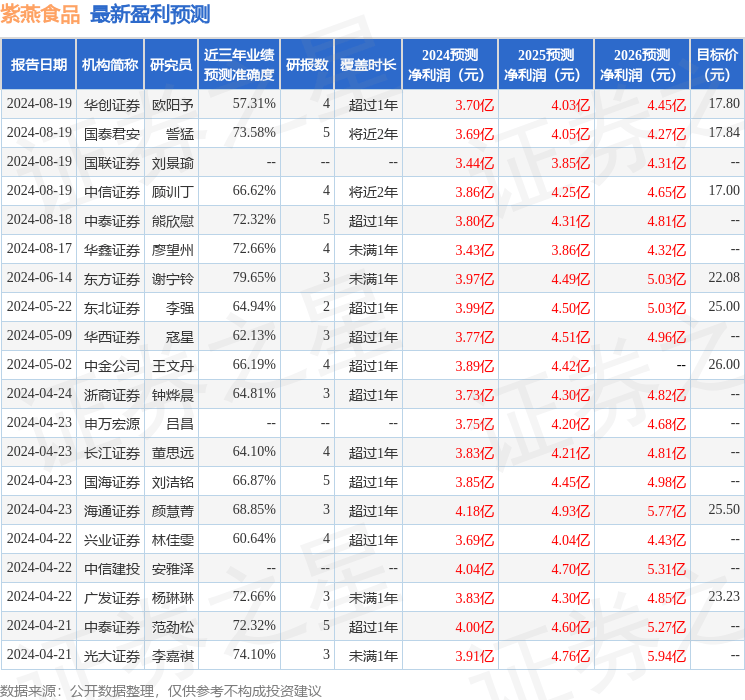The width and height of the screenshot is (745, 700).
Task: Click the target price 23.23
Action: pos(724,596)
